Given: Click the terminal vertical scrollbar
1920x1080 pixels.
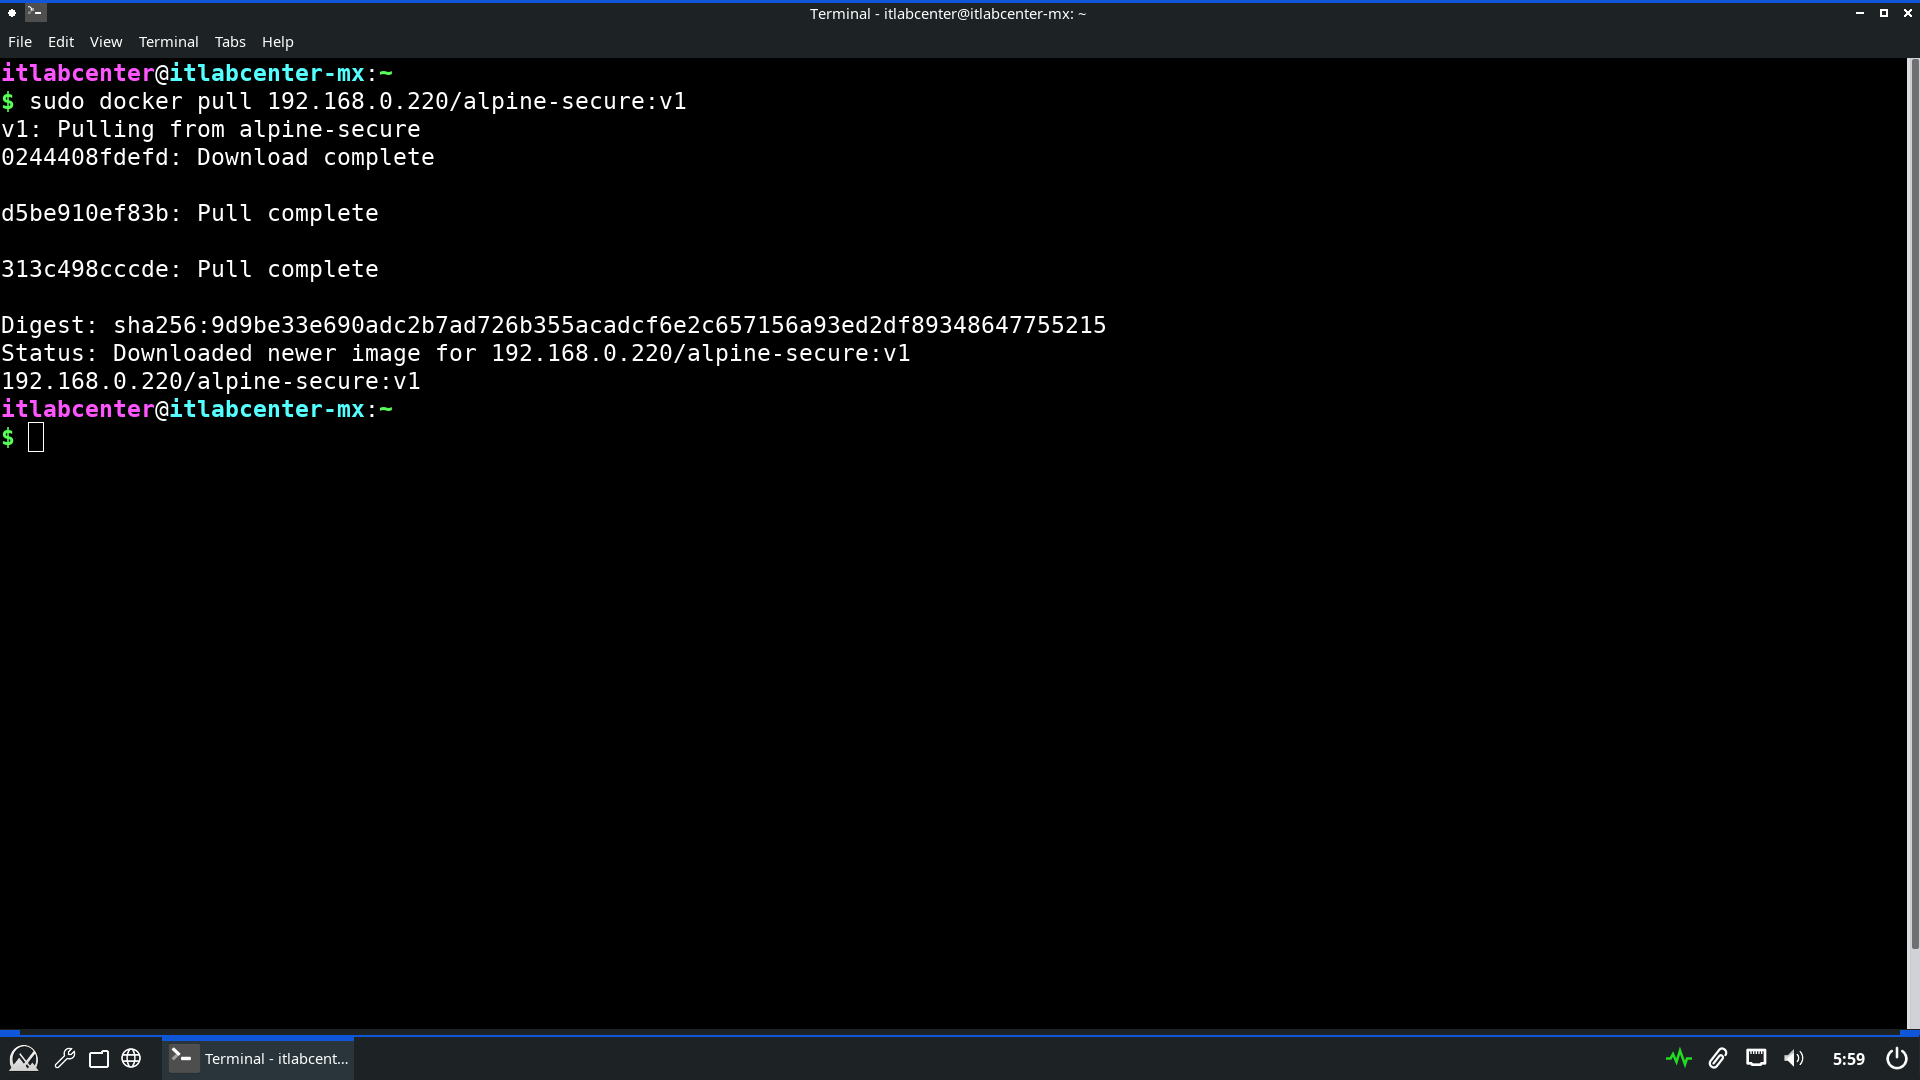Looking at the screenshot, I should point(1914,500).
